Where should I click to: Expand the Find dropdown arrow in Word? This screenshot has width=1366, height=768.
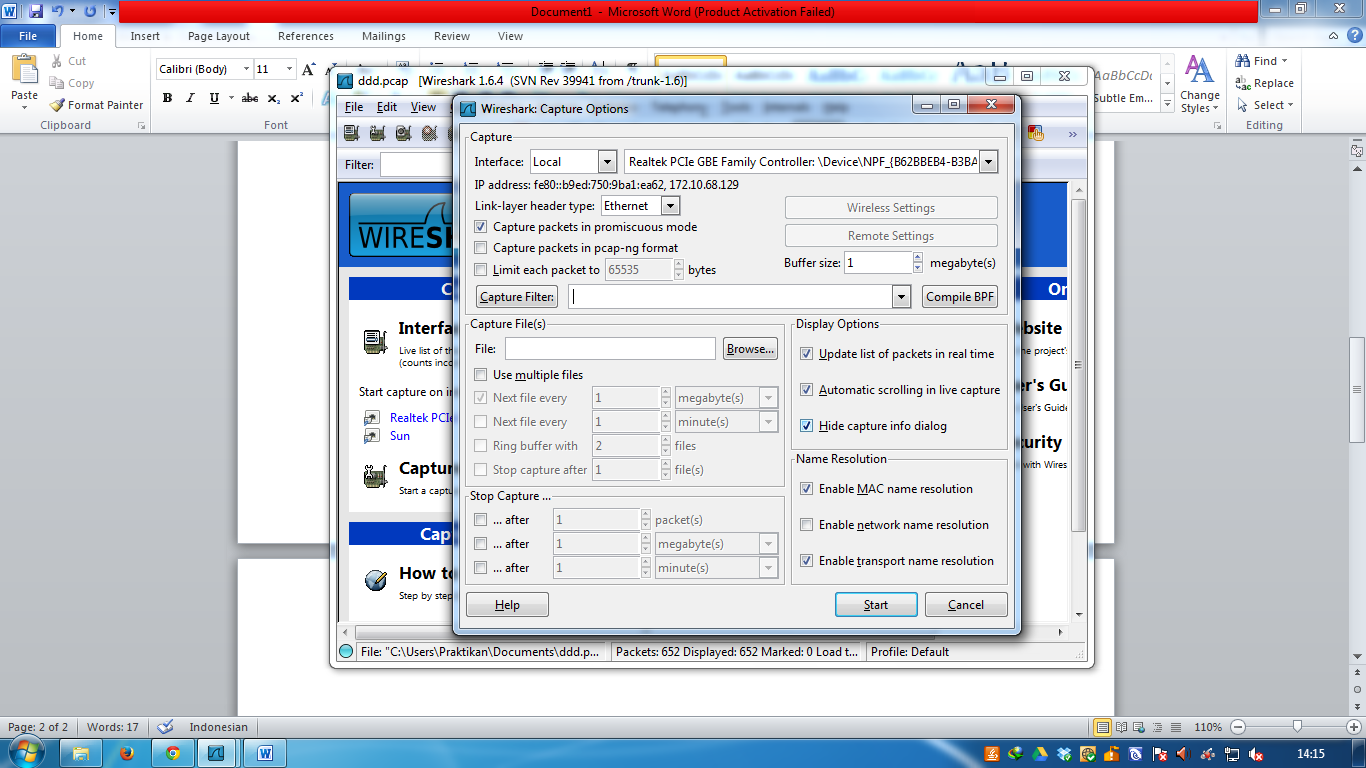[1285, 61]
